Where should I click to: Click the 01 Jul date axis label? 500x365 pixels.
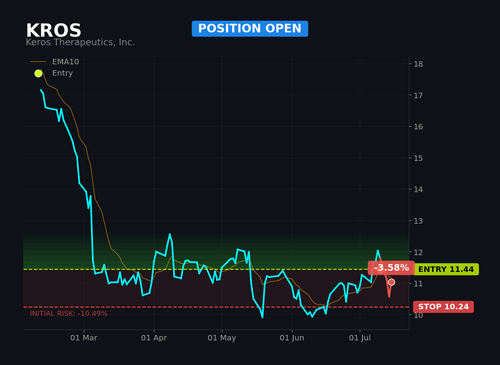click(360, 338)
